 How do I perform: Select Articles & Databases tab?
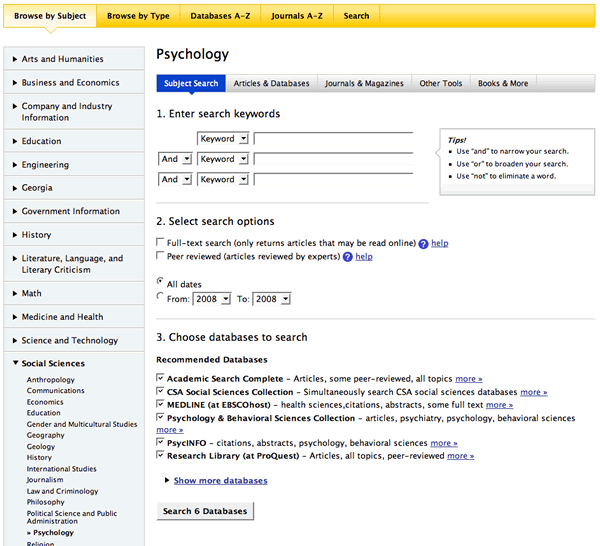272,83
